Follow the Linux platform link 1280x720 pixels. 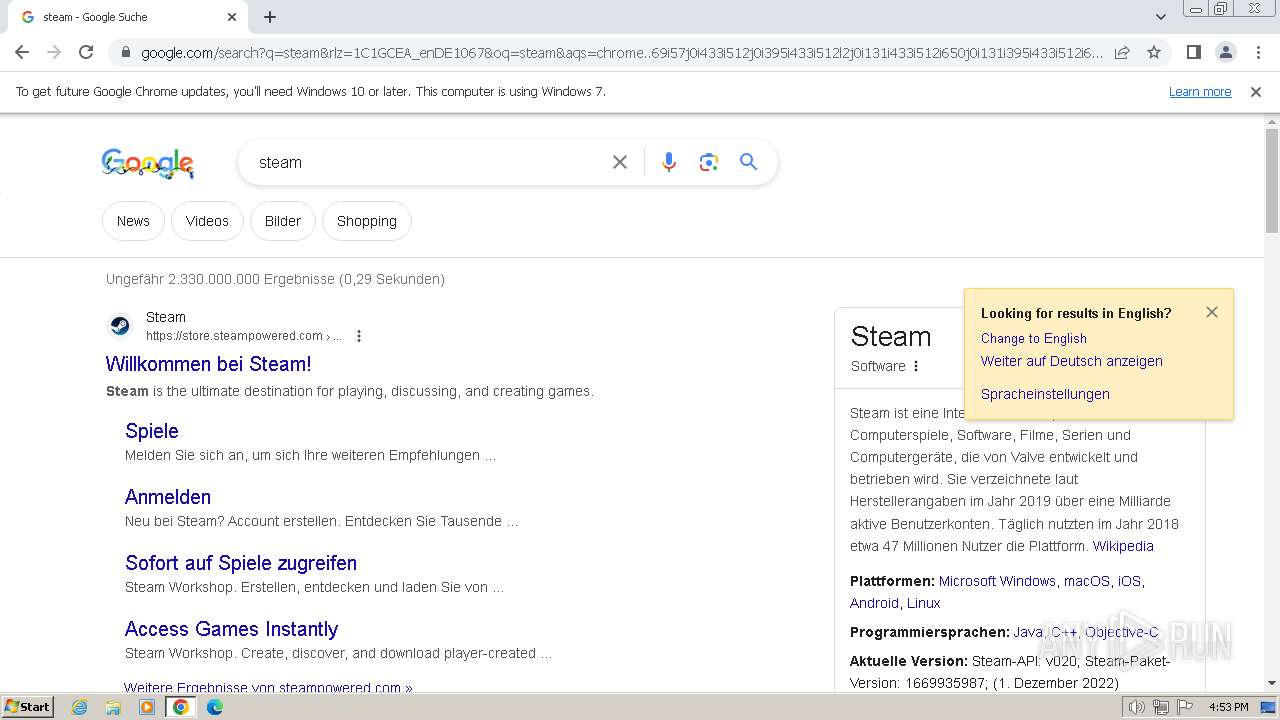pos(923,603)
